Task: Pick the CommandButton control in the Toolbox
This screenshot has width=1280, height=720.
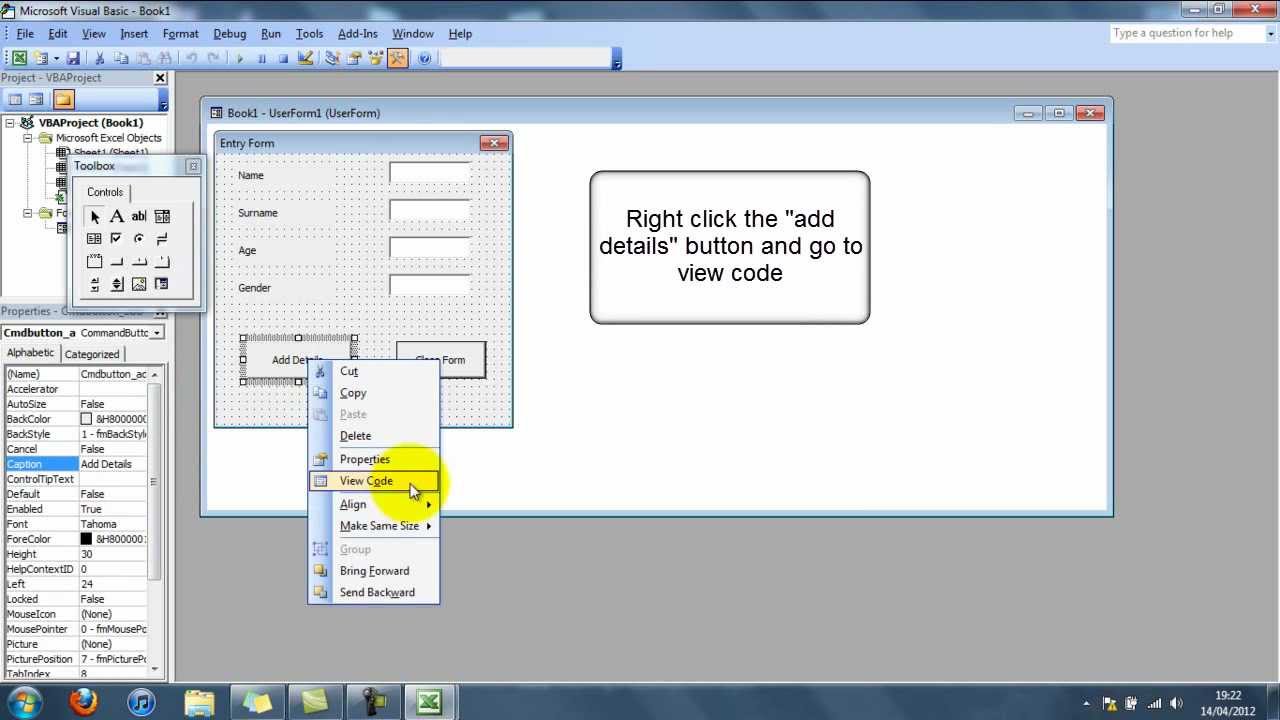Action: pyautogui.click(x=117, y=261)
